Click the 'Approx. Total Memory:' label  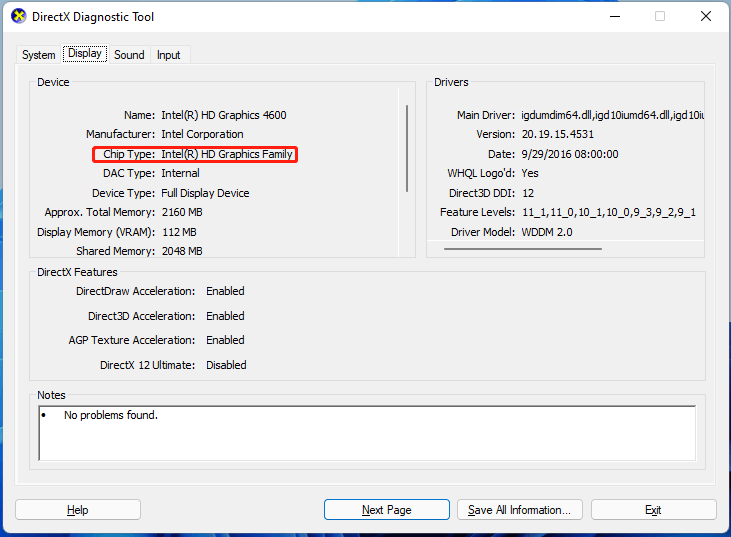pos(100,212)
